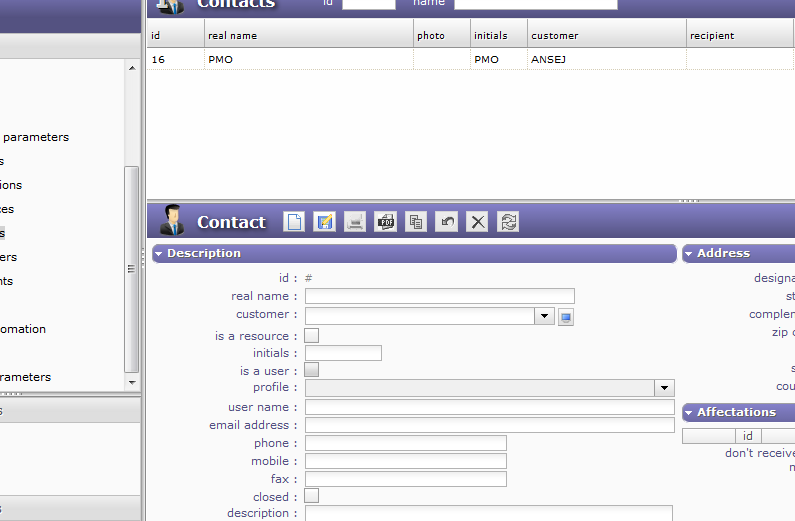Delete the contact using the X icon
This screenshot has height=521, width=795.
(478, 222)
